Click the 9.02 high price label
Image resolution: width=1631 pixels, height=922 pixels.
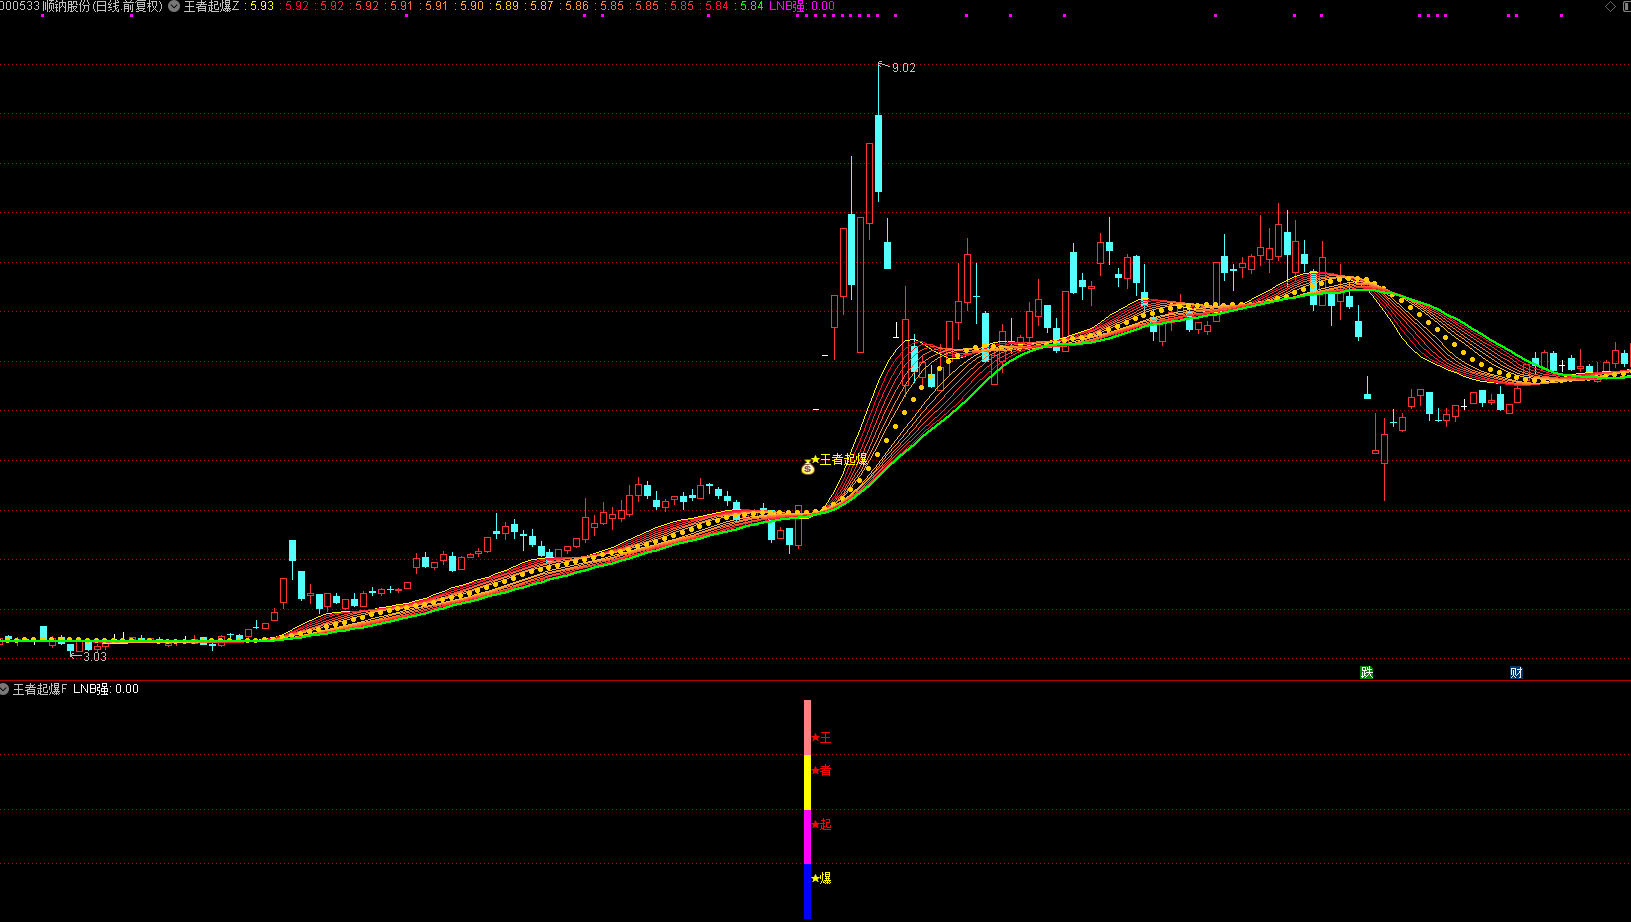pos(903,68)
